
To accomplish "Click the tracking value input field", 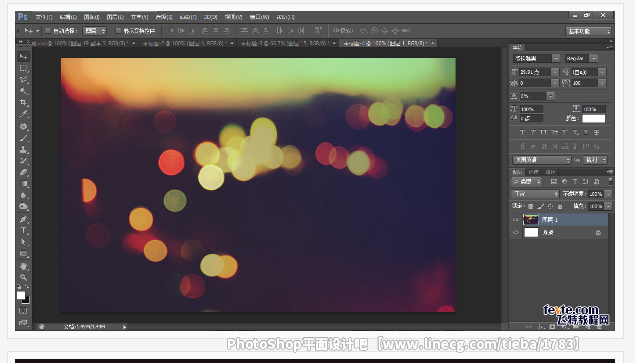I will pos(584,83).
